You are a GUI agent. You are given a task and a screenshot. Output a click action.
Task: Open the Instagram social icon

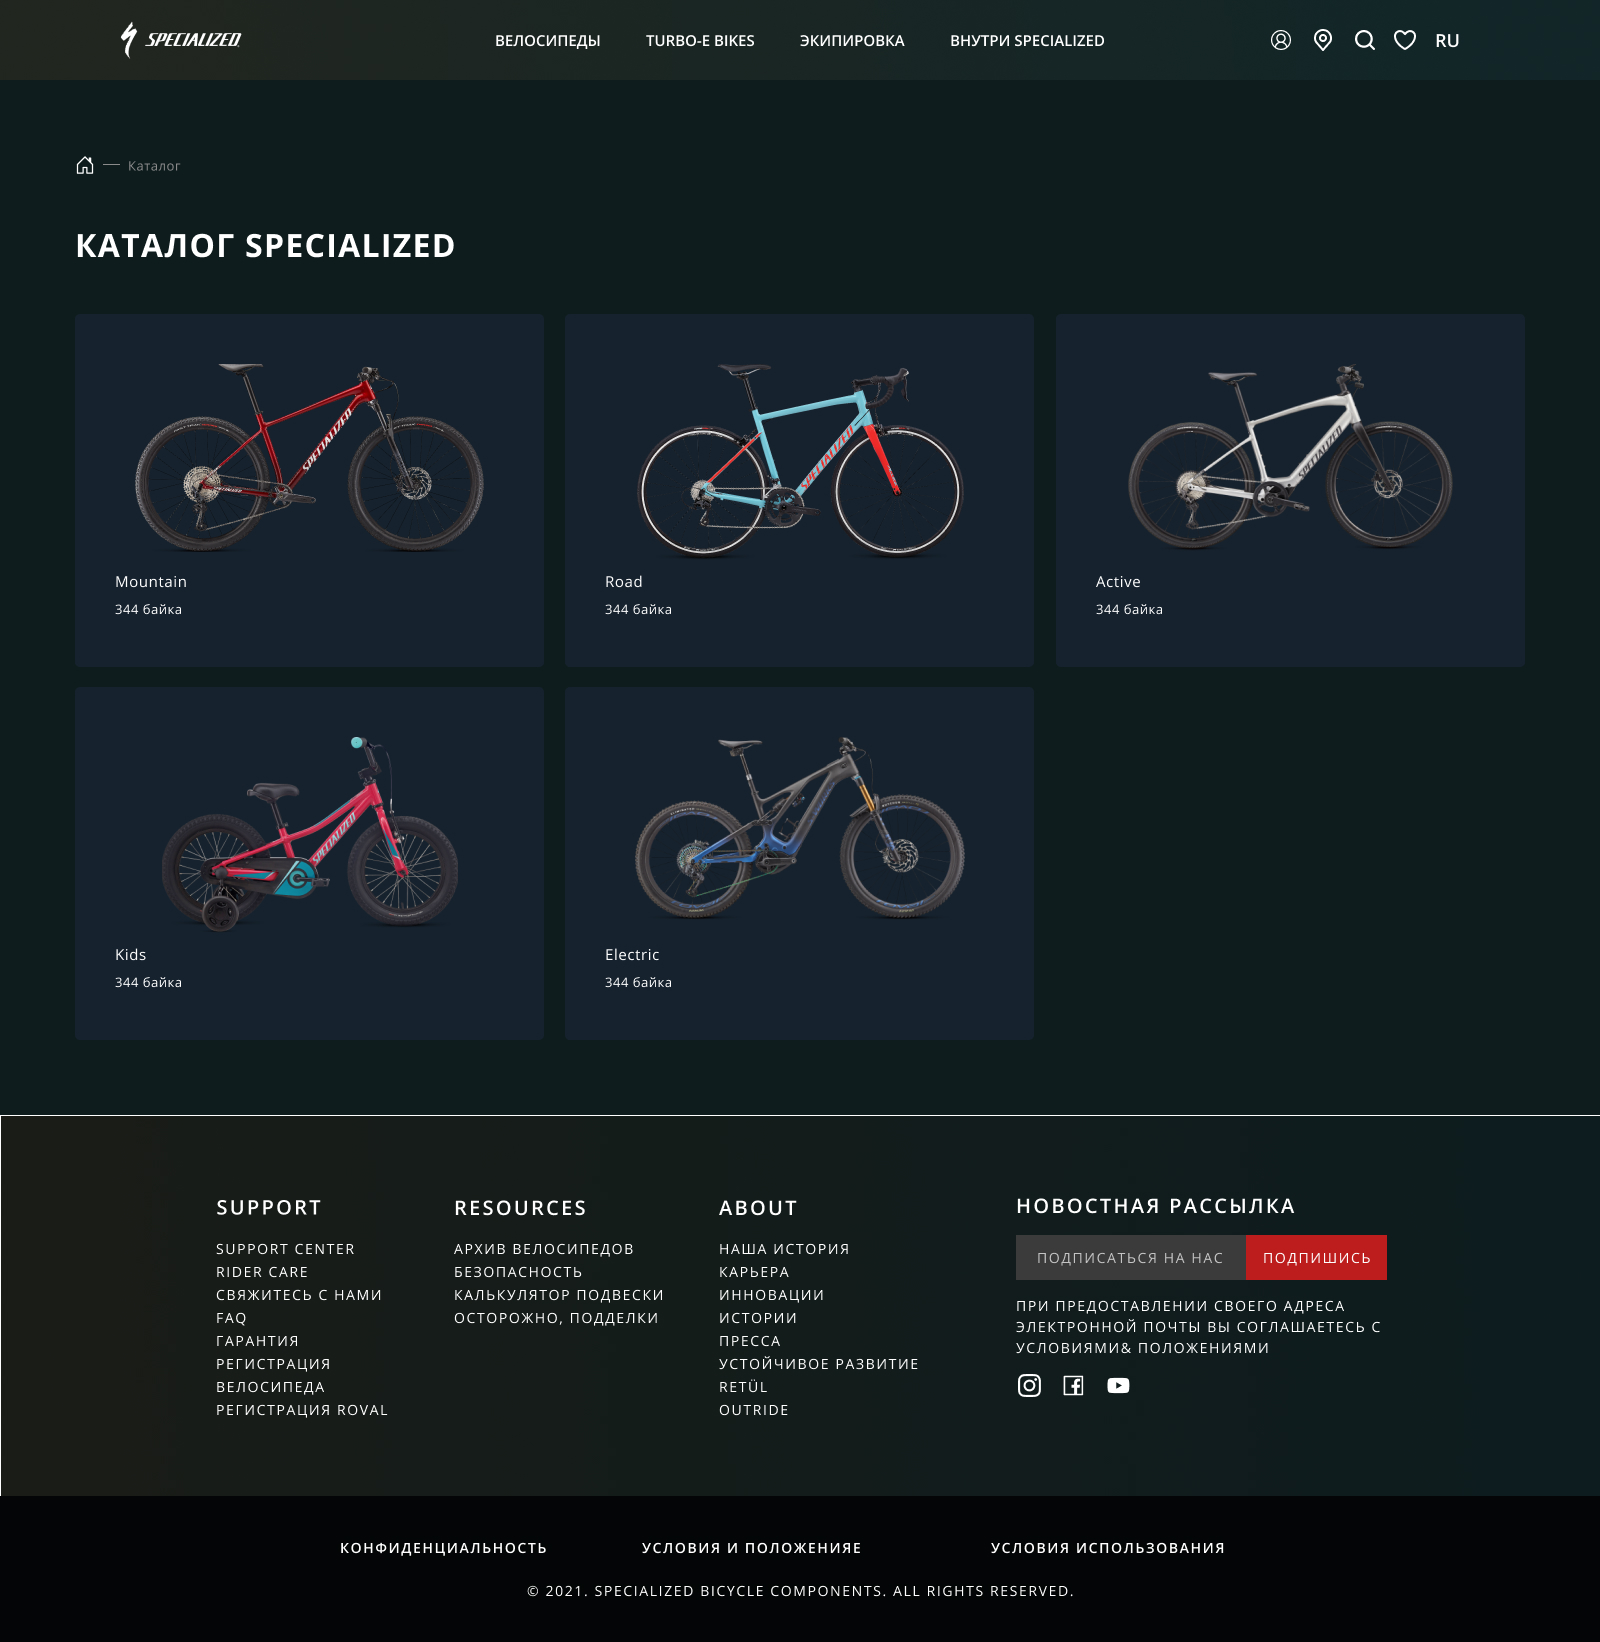coord(1029,1385)
